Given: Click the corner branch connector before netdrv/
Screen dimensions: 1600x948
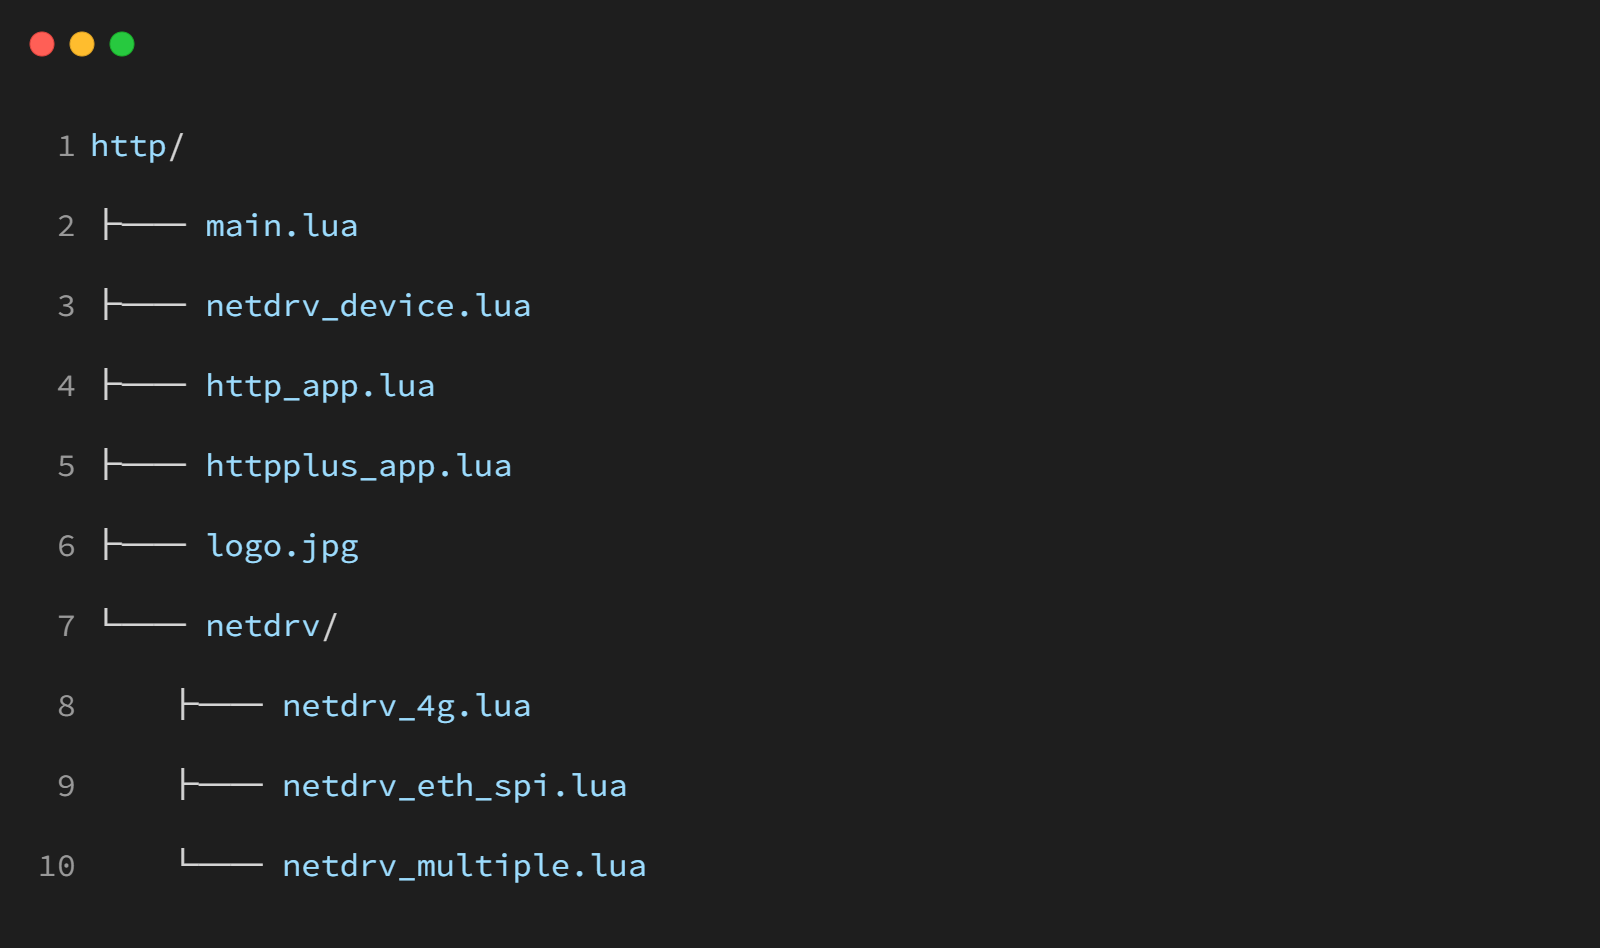Looking at the screenshot, I should [145, 623].
